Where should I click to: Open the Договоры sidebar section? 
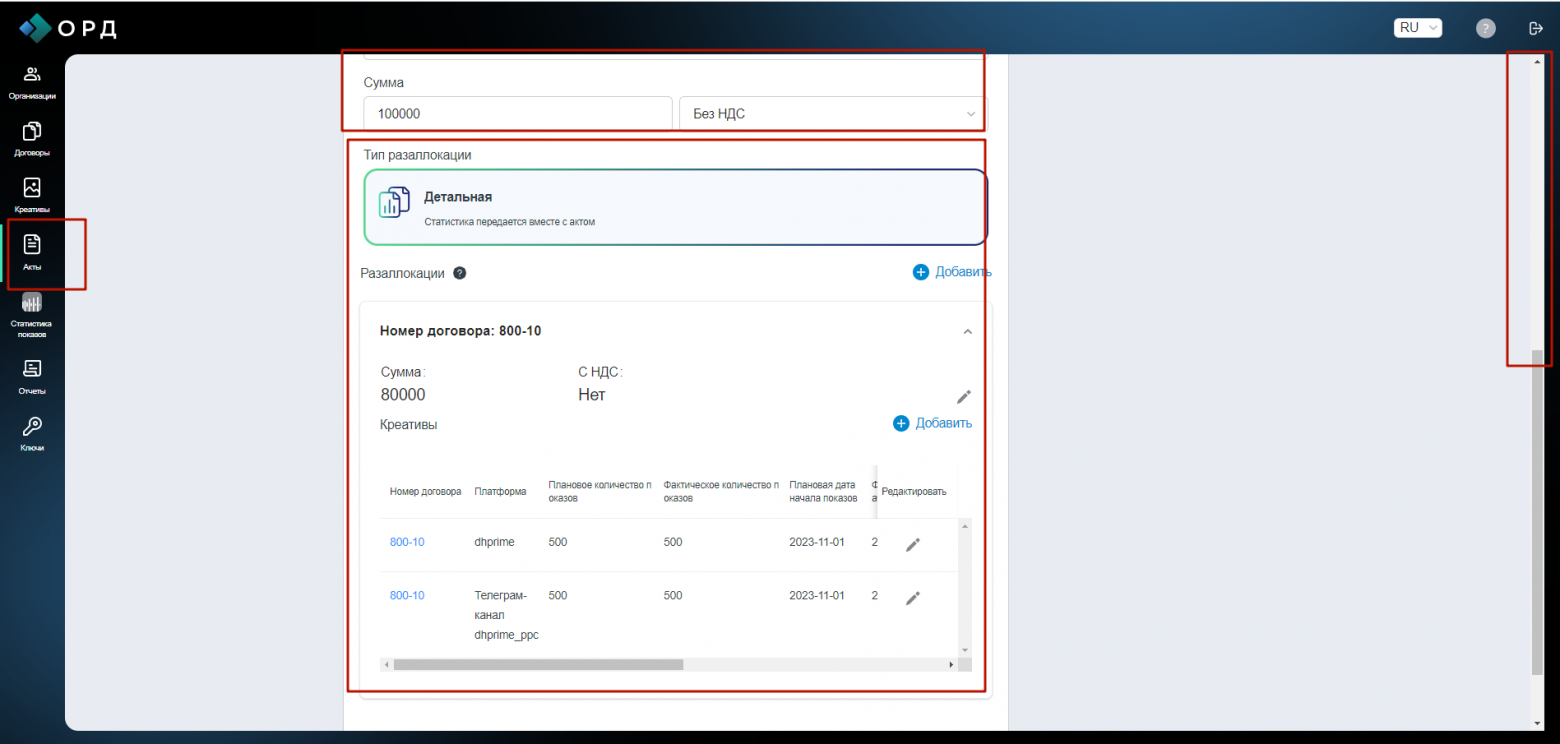click(x=32, y=139)
